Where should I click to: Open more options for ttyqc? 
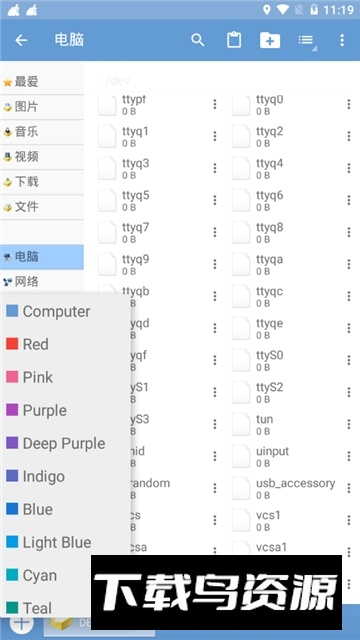pos(349,296)
